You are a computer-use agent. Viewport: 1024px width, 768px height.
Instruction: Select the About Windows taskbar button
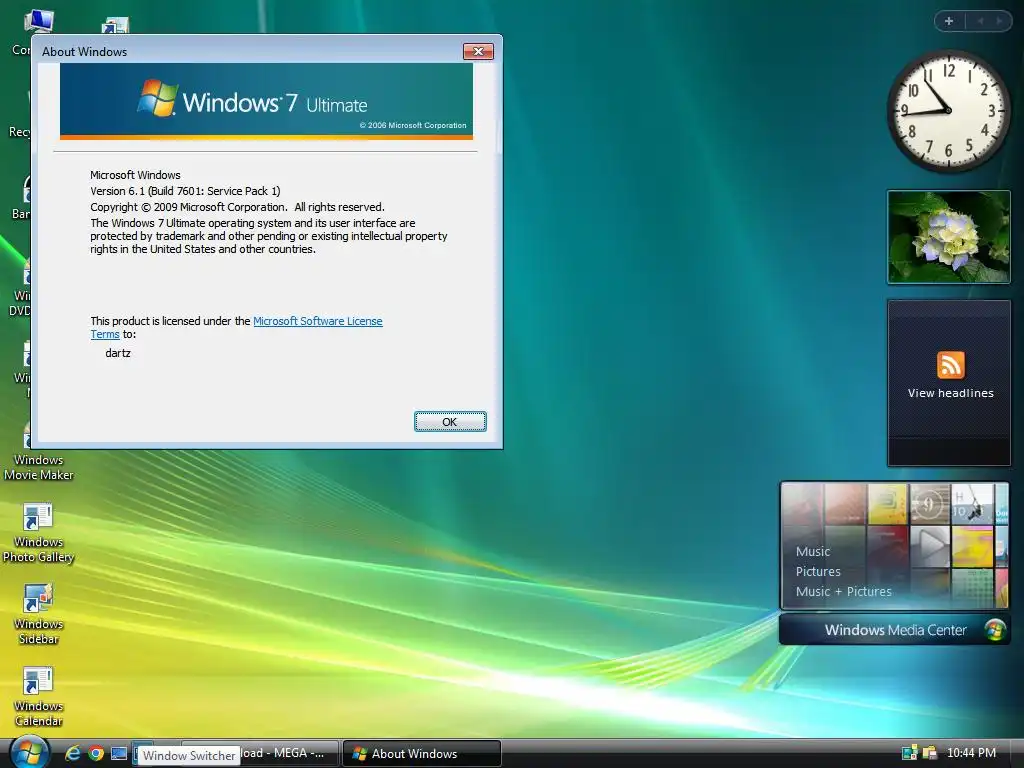pyautogui.click(x=422, y=753)
